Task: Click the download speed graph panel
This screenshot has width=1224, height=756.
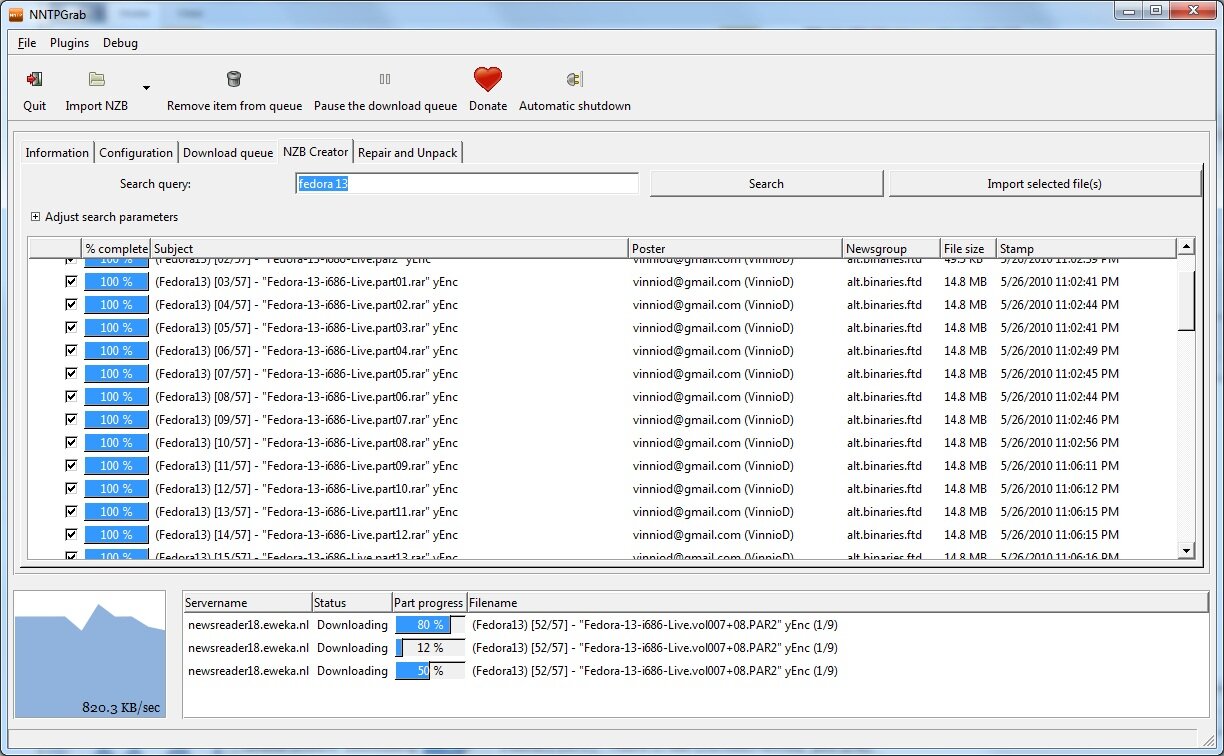Action: [x=90, y=654]
